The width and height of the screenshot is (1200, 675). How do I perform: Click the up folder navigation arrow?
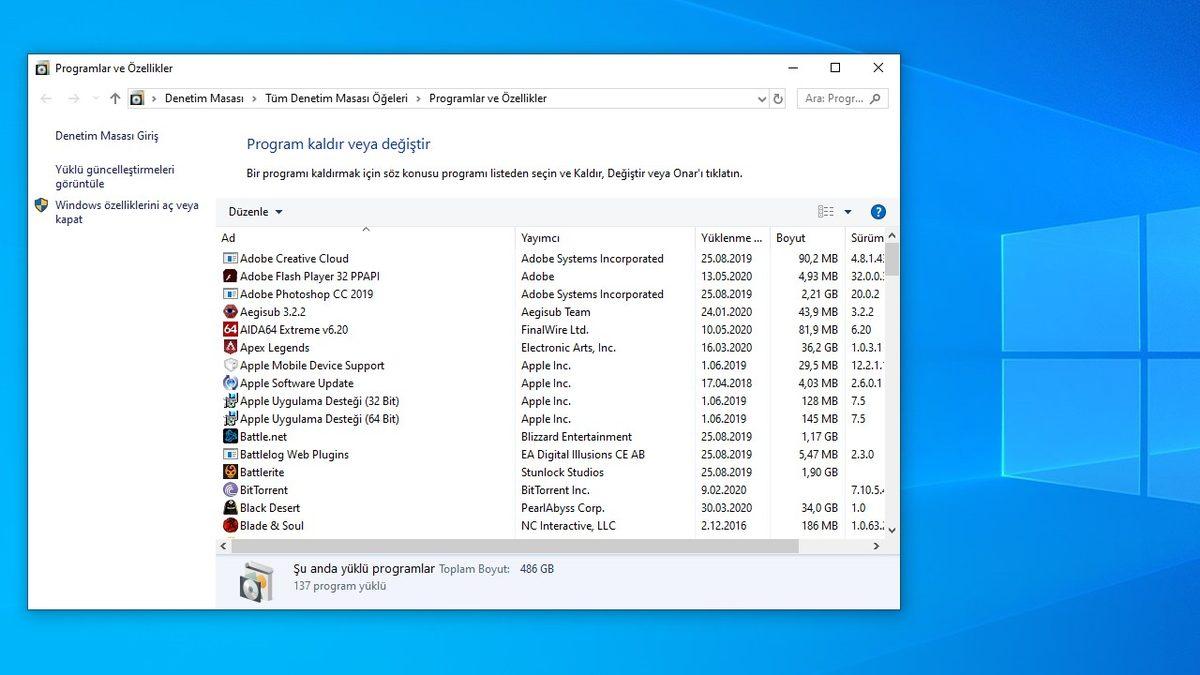pyautogui.click(x=114, y=98)
